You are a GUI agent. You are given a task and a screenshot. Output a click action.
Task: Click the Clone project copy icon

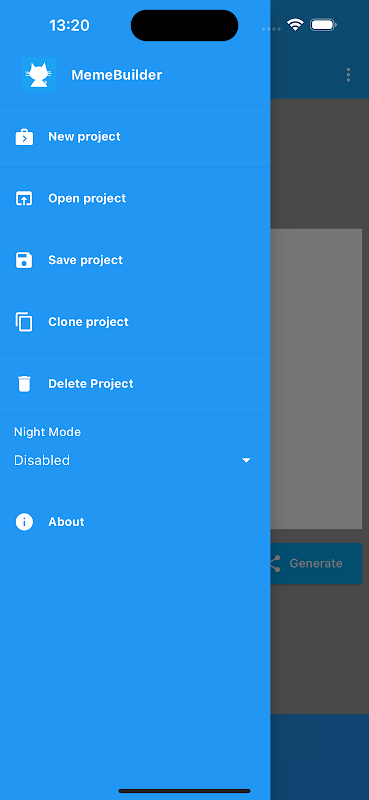click(x=24, y=322)
